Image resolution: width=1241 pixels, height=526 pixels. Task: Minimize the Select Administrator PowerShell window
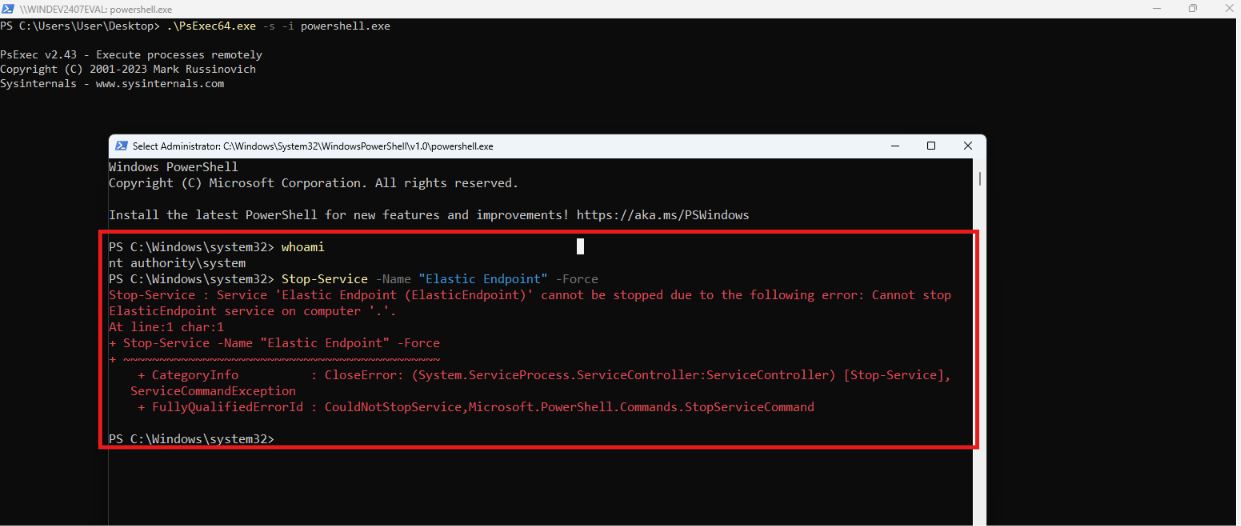pyautogui.click(x=894, y=146)
